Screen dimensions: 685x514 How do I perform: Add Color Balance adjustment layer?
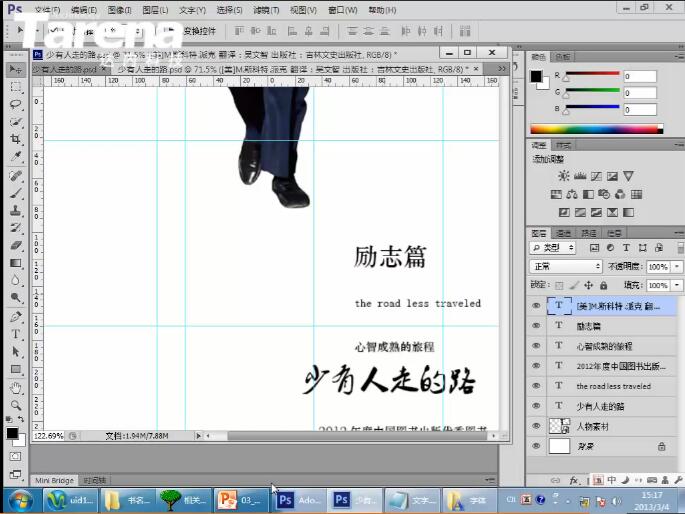tap(572, 194)
